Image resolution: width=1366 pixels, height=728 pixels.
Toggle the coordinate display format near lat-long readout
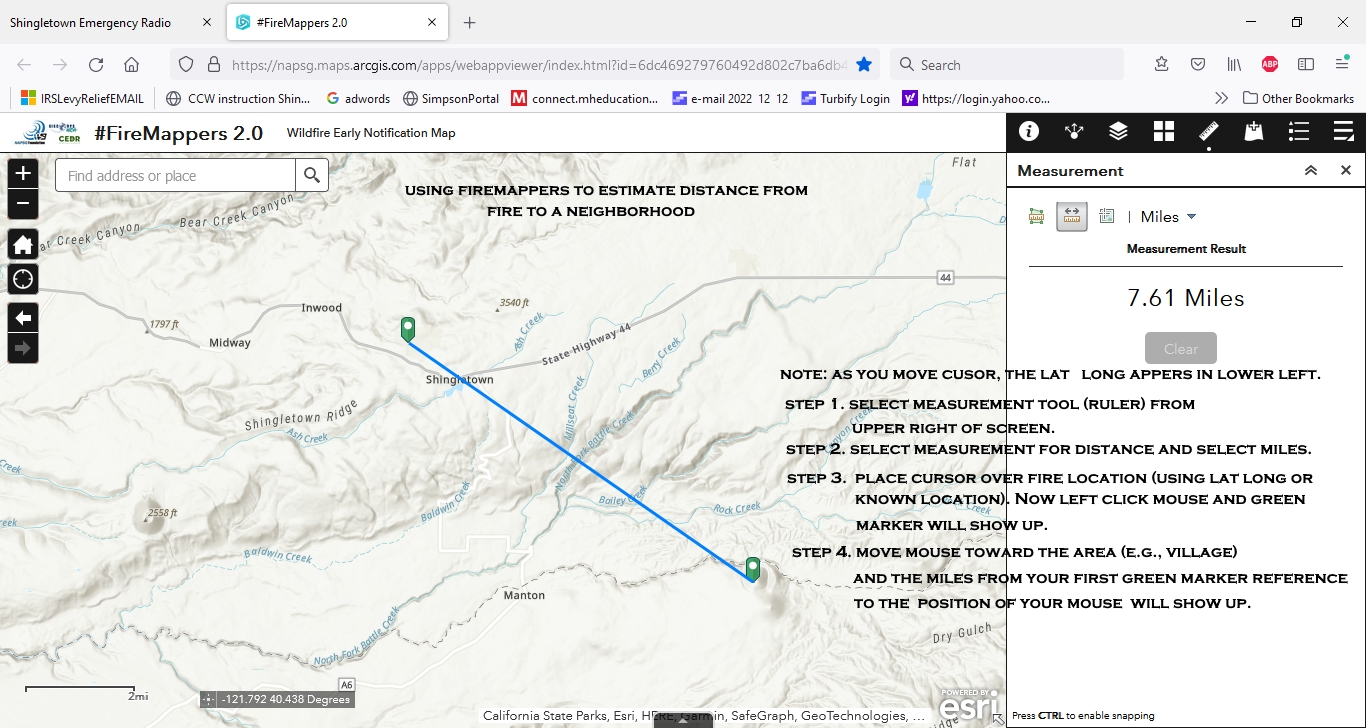[x=208, y=699]
